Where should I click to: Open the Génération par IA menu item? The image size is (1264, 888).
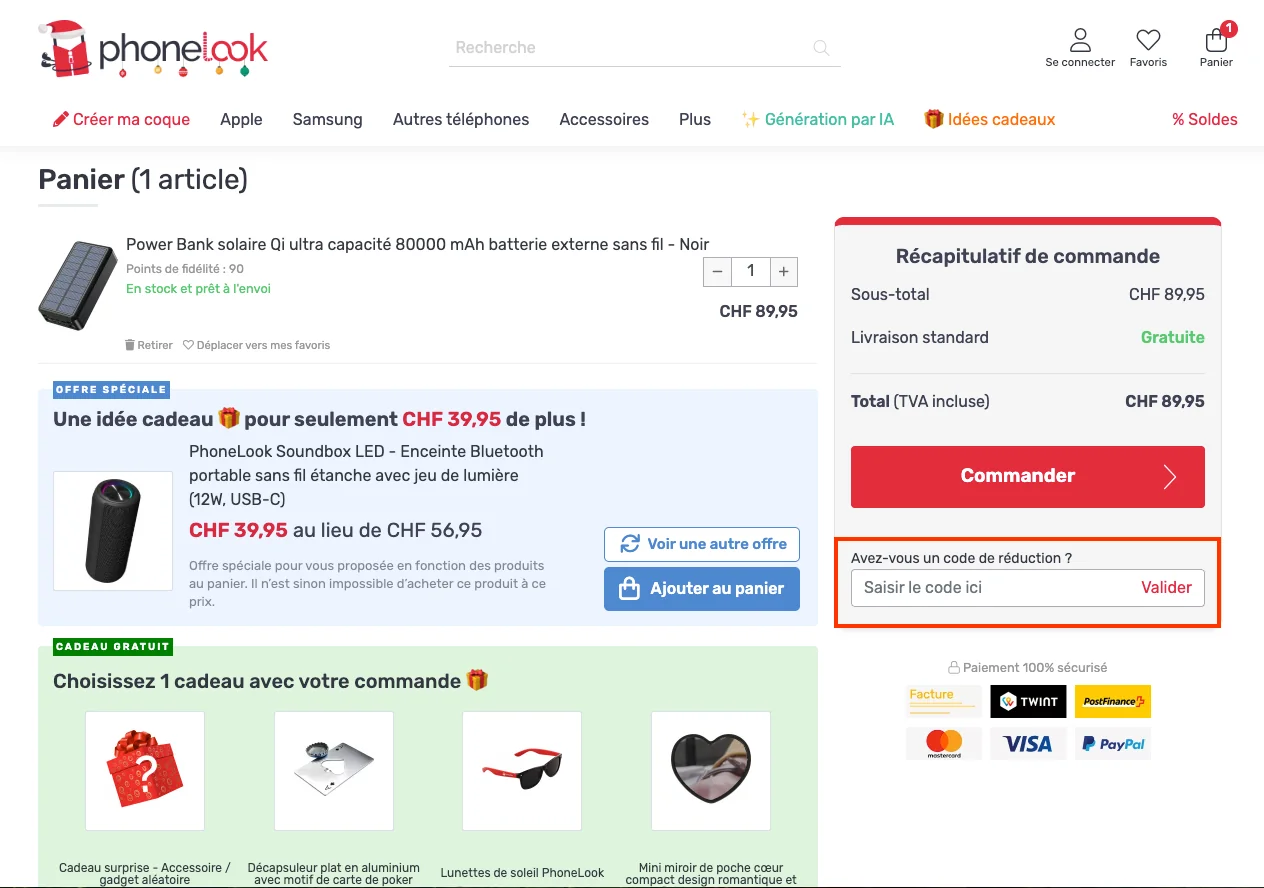click(818, 119)
